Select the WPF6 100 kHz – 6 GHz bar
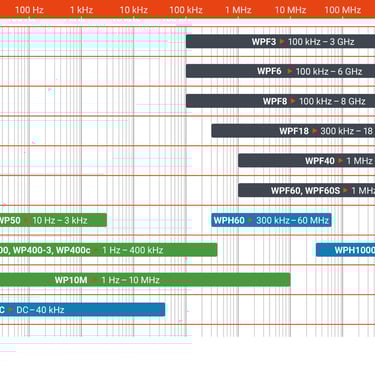 pyautogui.click(x=280, y=71)
